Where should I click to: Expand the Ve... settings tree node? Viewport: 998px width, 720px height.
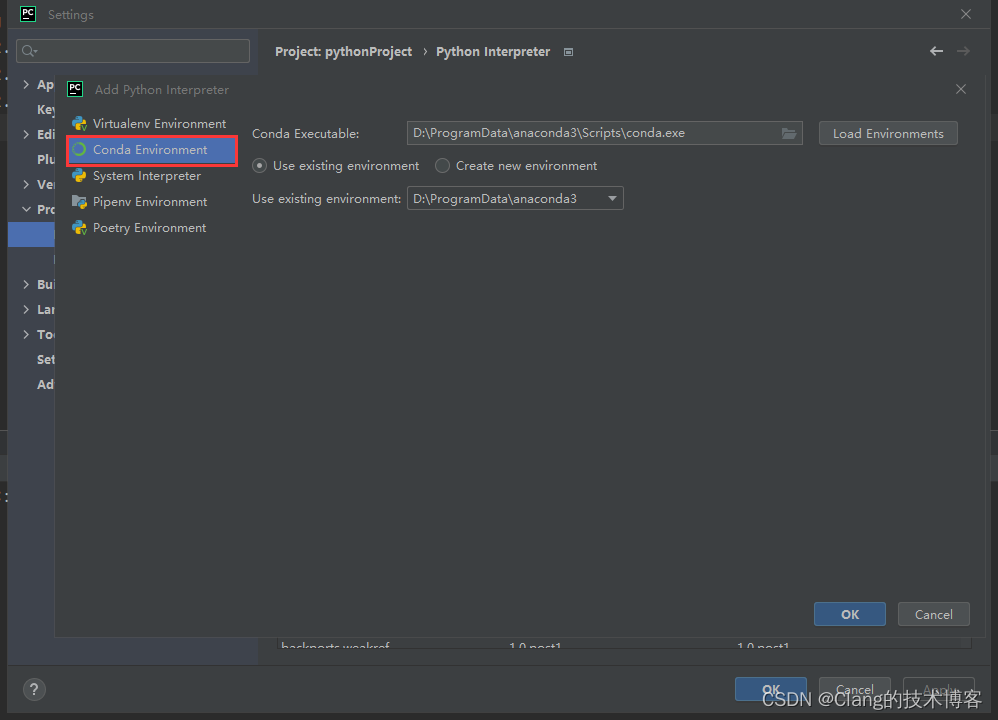click(x=26, y=184)
